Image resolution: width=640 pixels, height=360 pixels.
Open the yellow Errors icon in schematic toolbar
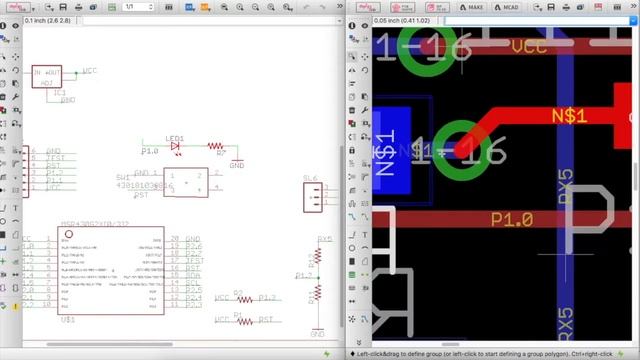(x=16, y=306)
